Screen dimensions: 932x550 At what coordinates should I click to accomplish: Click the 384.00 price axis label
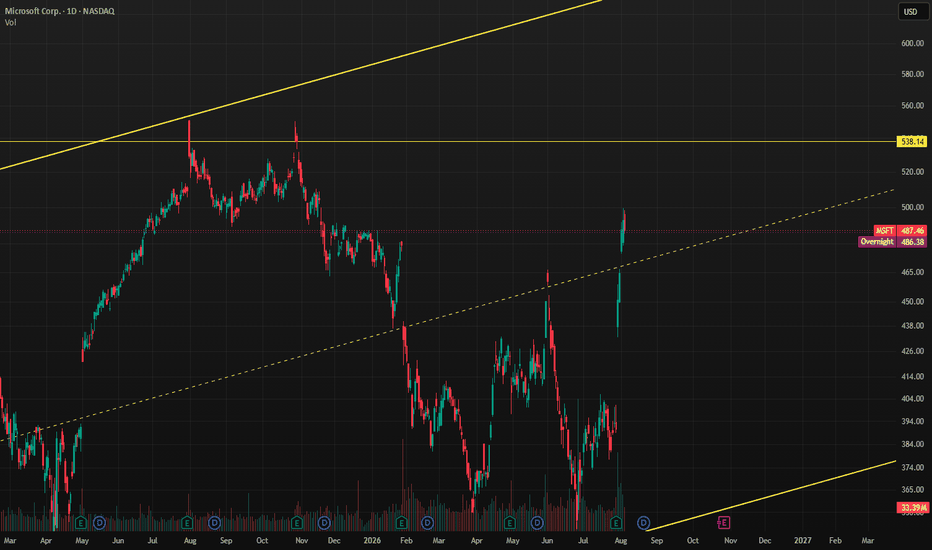[x=912, y=444]
